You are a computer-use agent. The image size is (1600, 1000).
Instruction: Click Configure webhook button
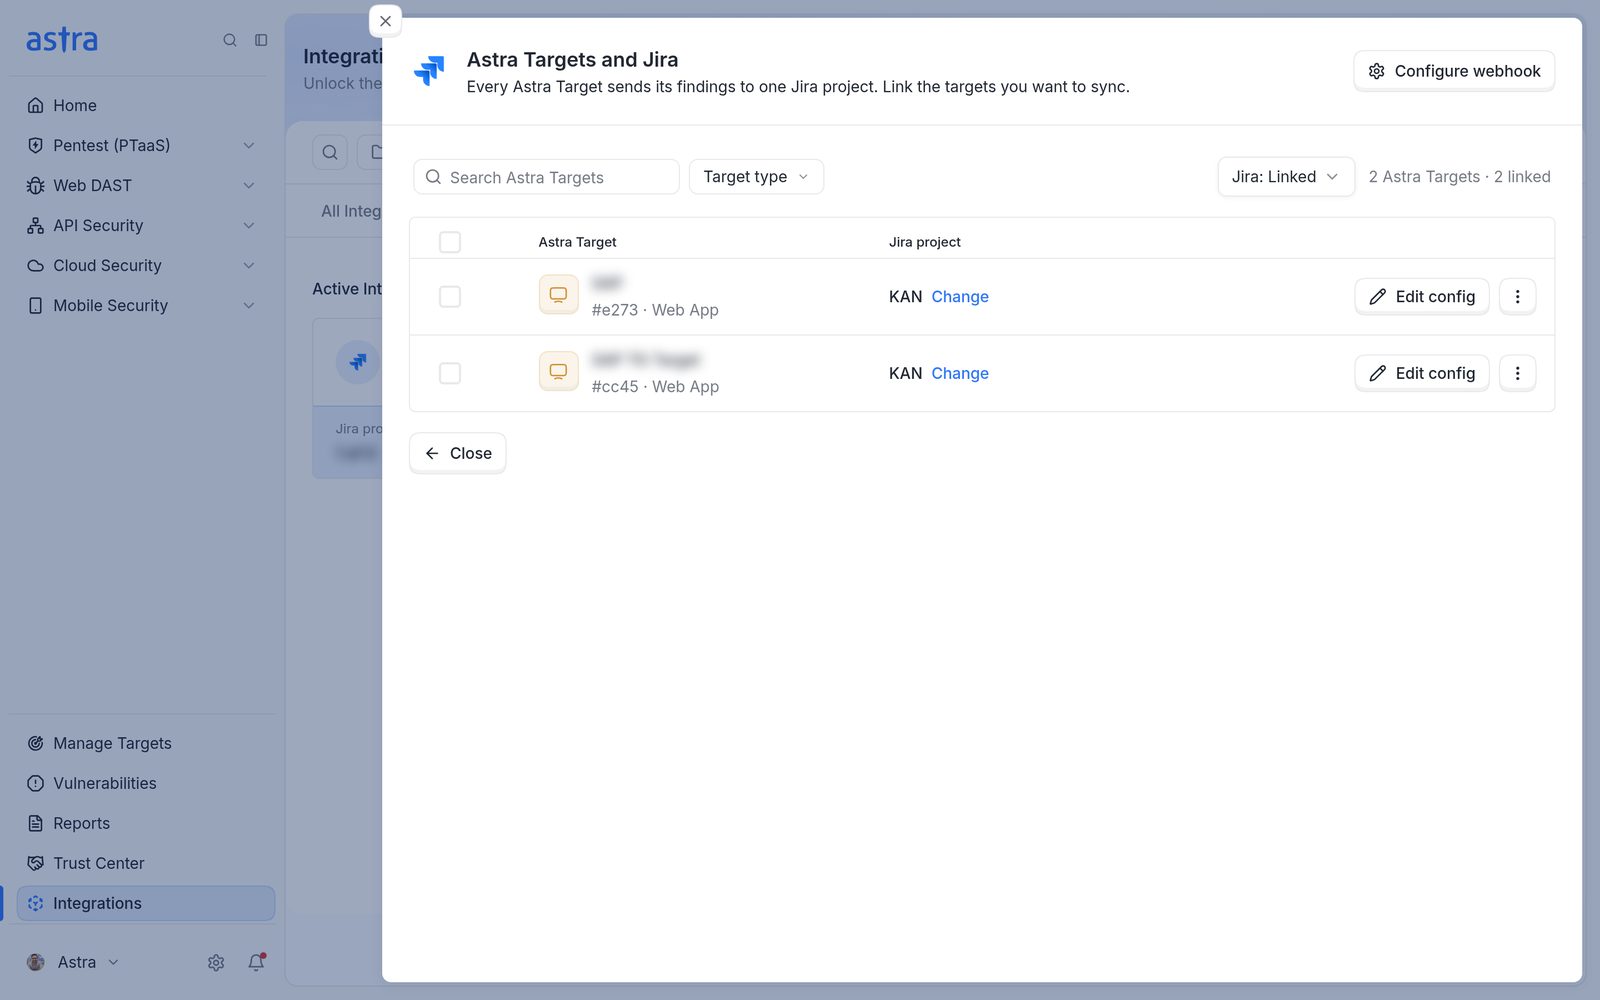pos(1454,71)
